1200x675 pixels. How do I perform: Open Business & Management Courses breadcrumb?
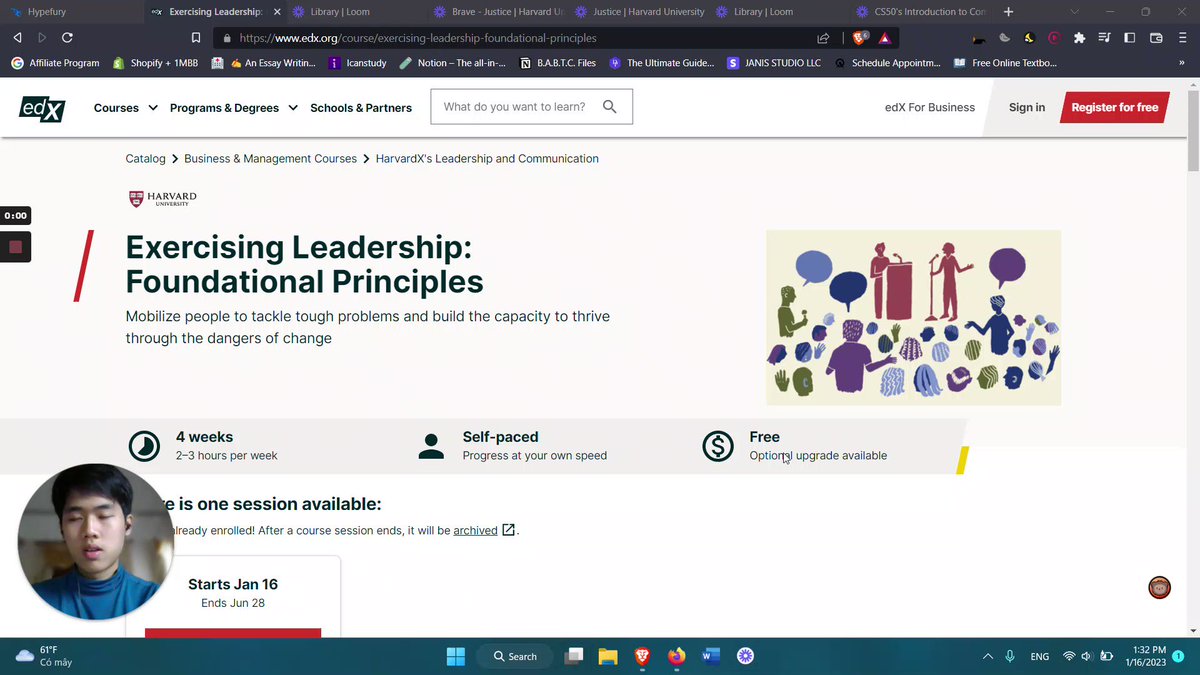point(270,158)
